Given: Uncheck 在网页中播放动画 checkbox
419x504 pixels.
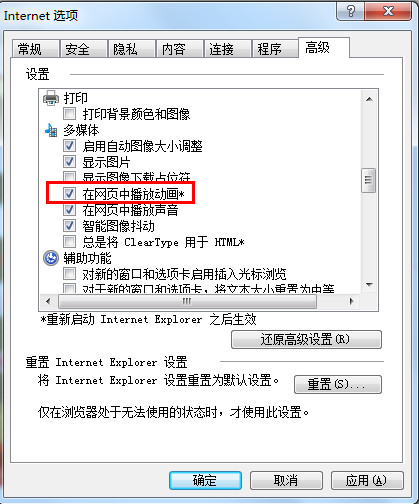Looking at the screenshot, I should click(69, 193).
